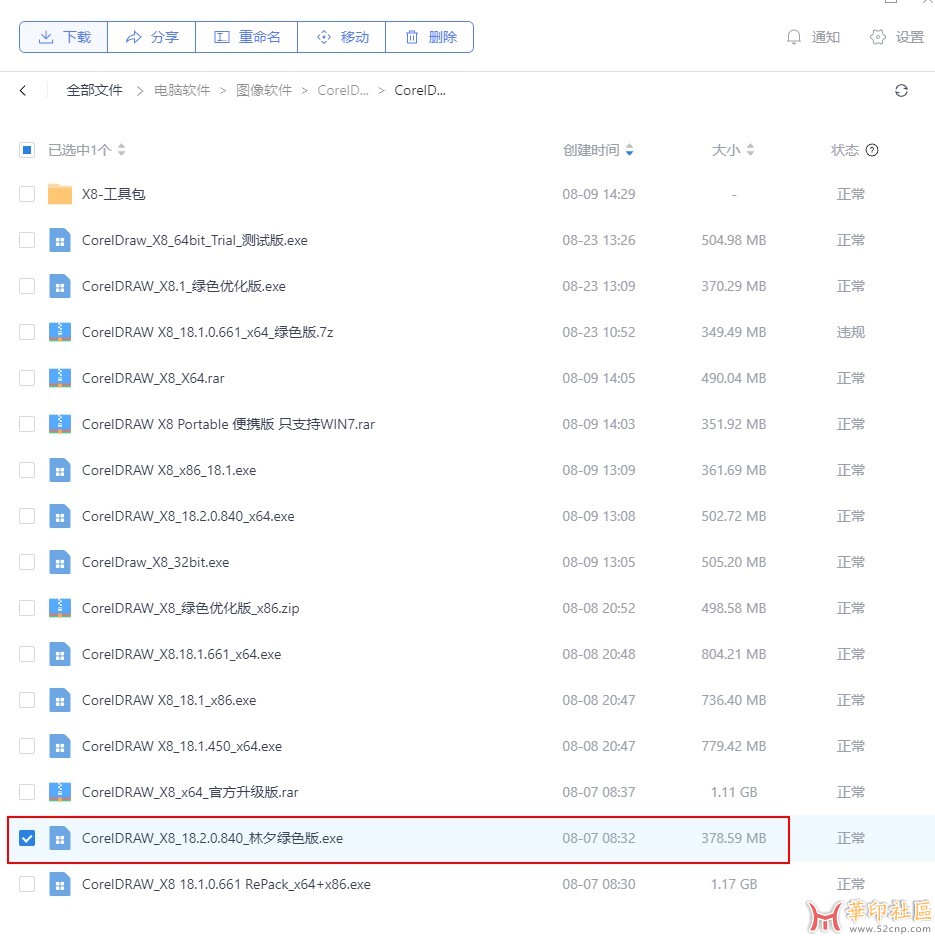935x936 pixels.
Task: Sort by name using 已选中1个 arrows
Action: point(122,149)
